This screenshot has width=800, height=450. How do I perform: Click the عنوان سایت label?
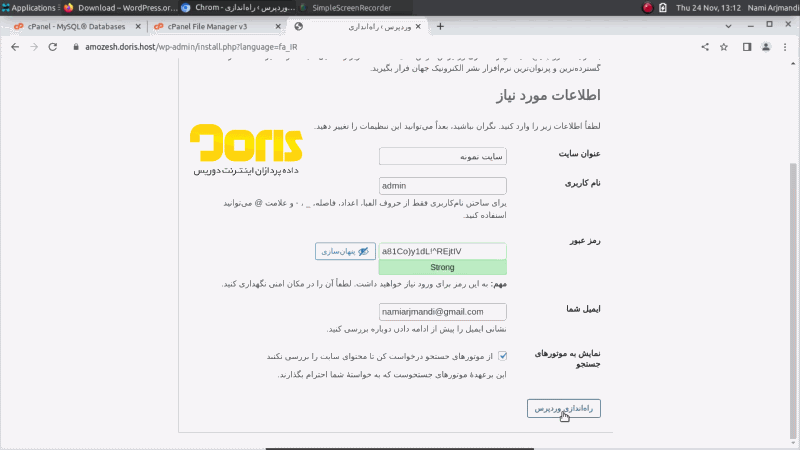[579, 154]
